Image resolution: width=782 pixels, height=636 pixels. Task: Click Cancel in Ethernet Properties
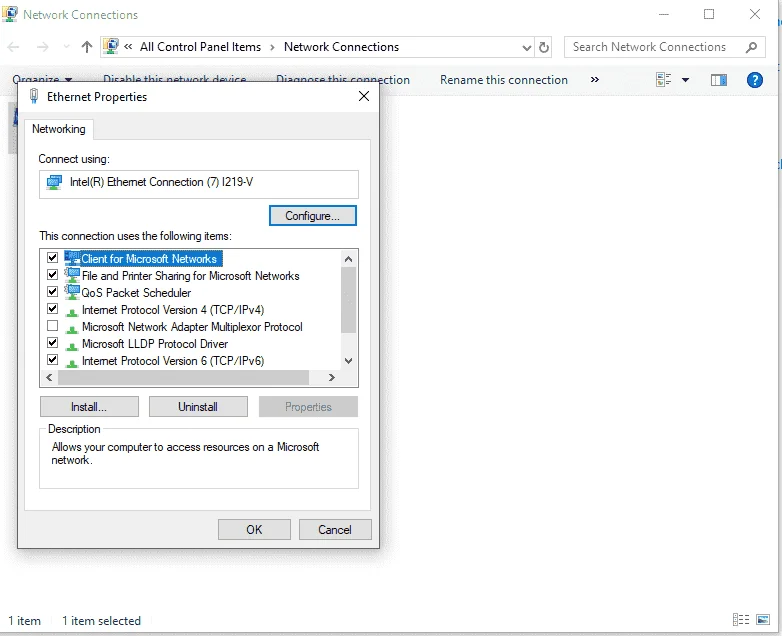(335, 530)
